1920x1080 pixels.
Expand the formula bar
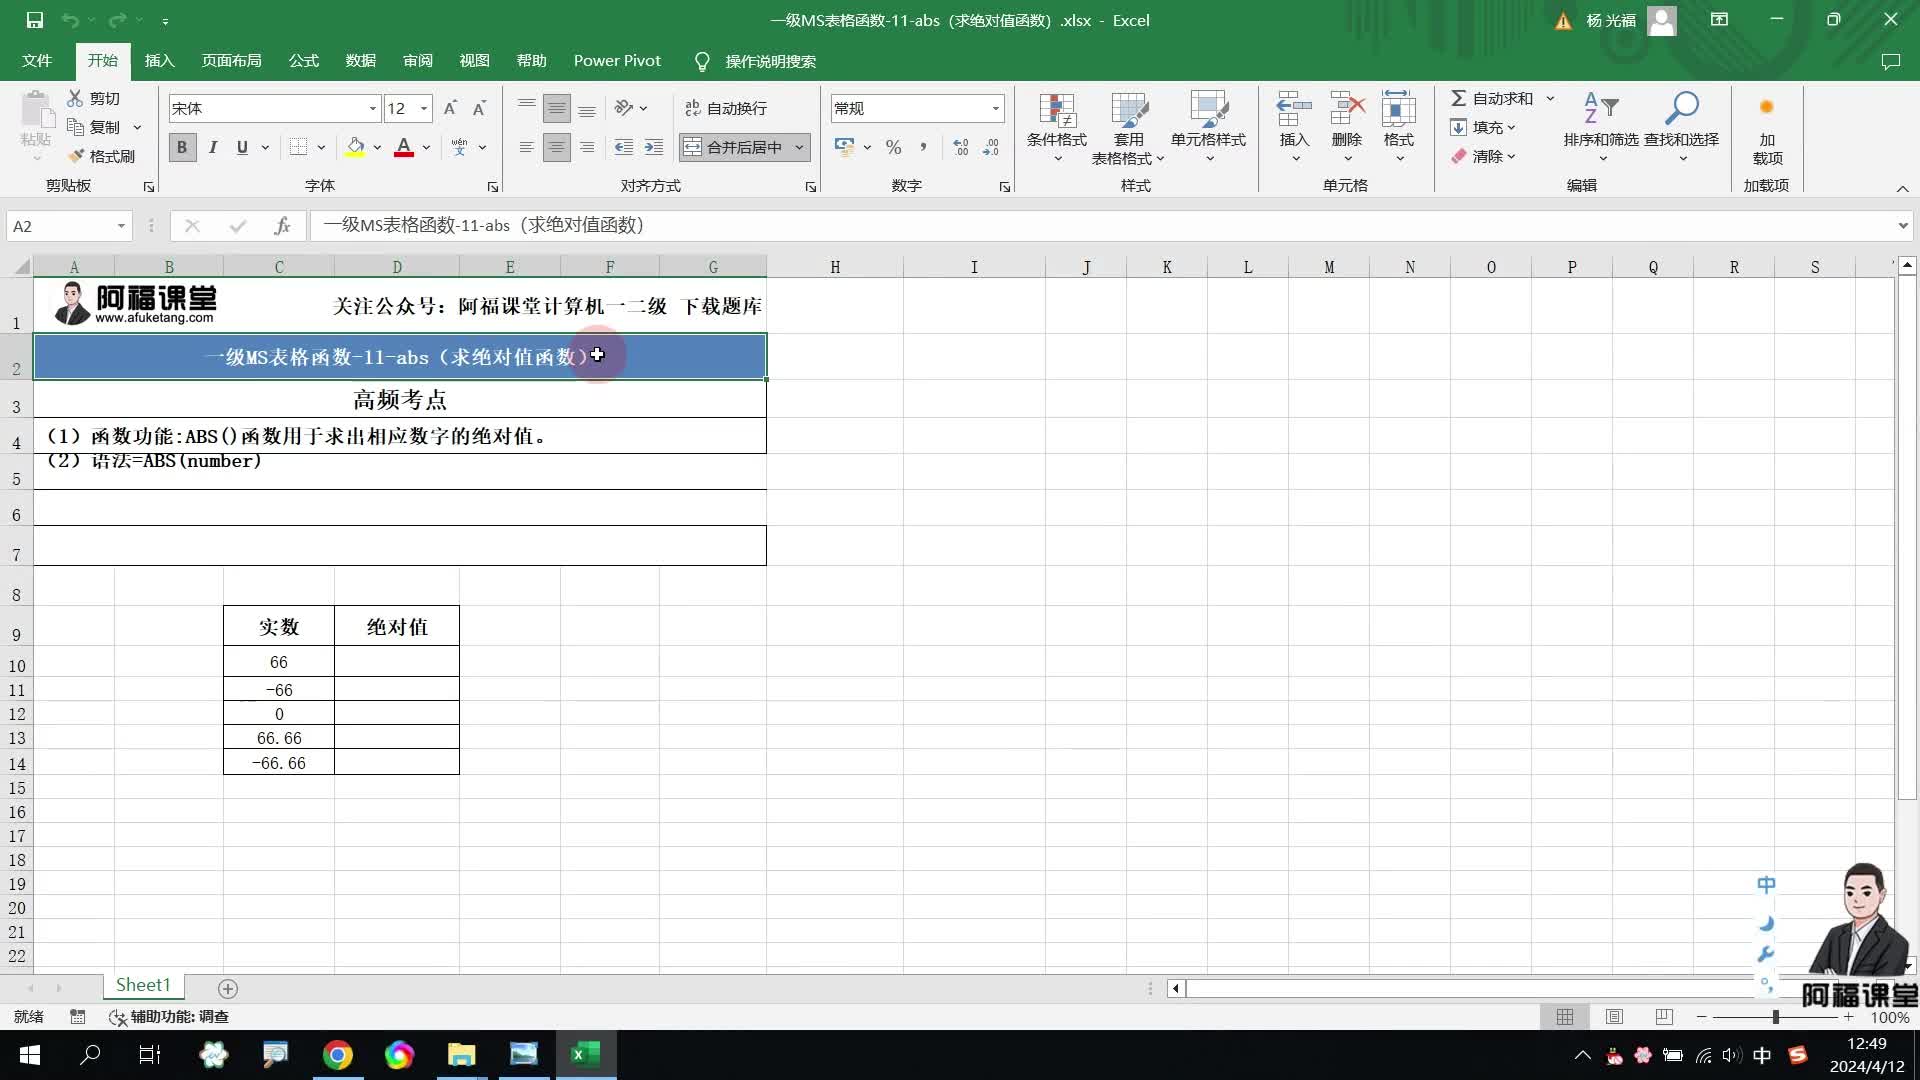pyautogui.click(x=1903, y=226)
